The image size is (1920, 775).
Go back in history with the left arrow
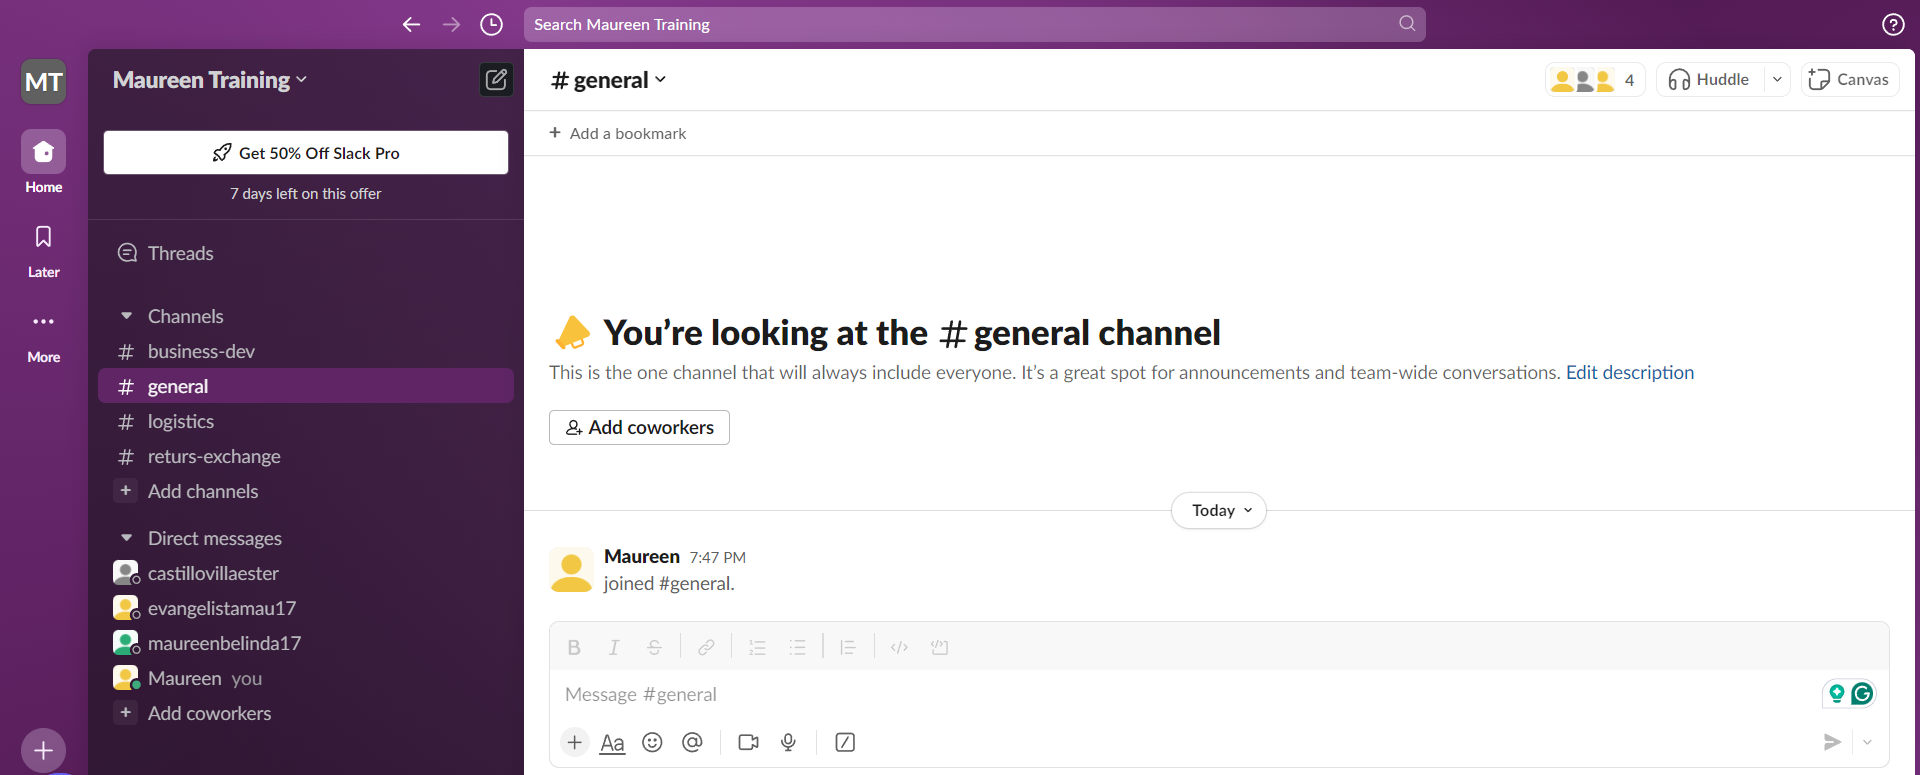(x=411, y=24)
